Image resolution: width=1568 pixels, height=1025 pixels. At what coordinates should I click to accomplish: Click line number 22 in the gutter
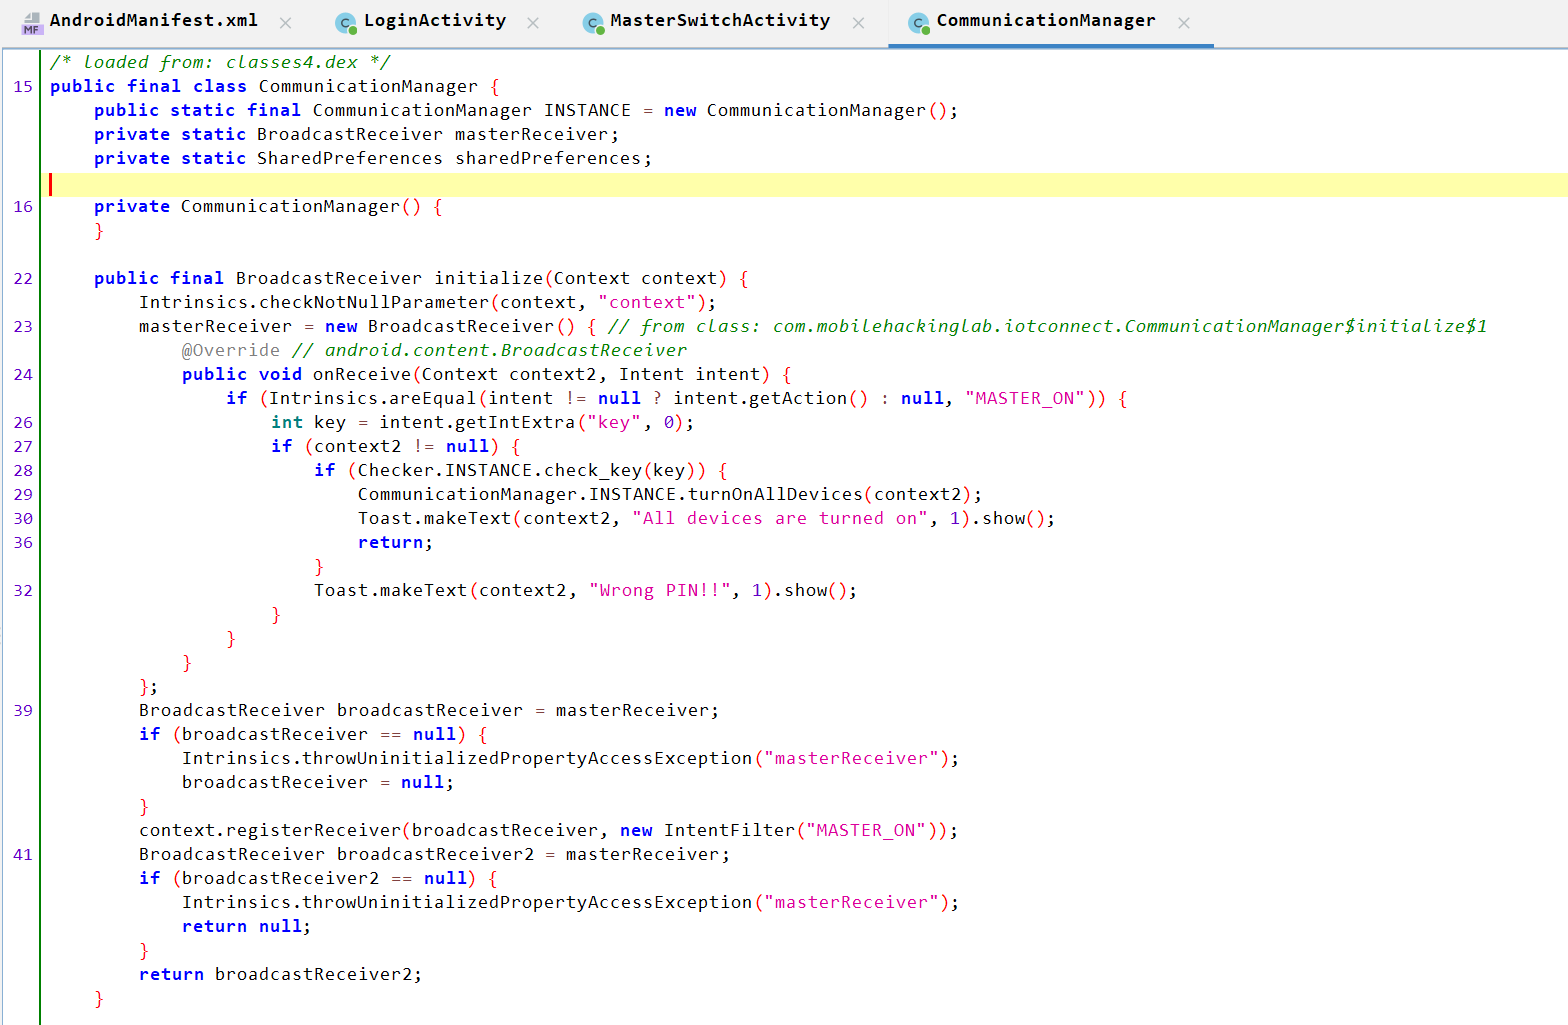pos(23,278)
